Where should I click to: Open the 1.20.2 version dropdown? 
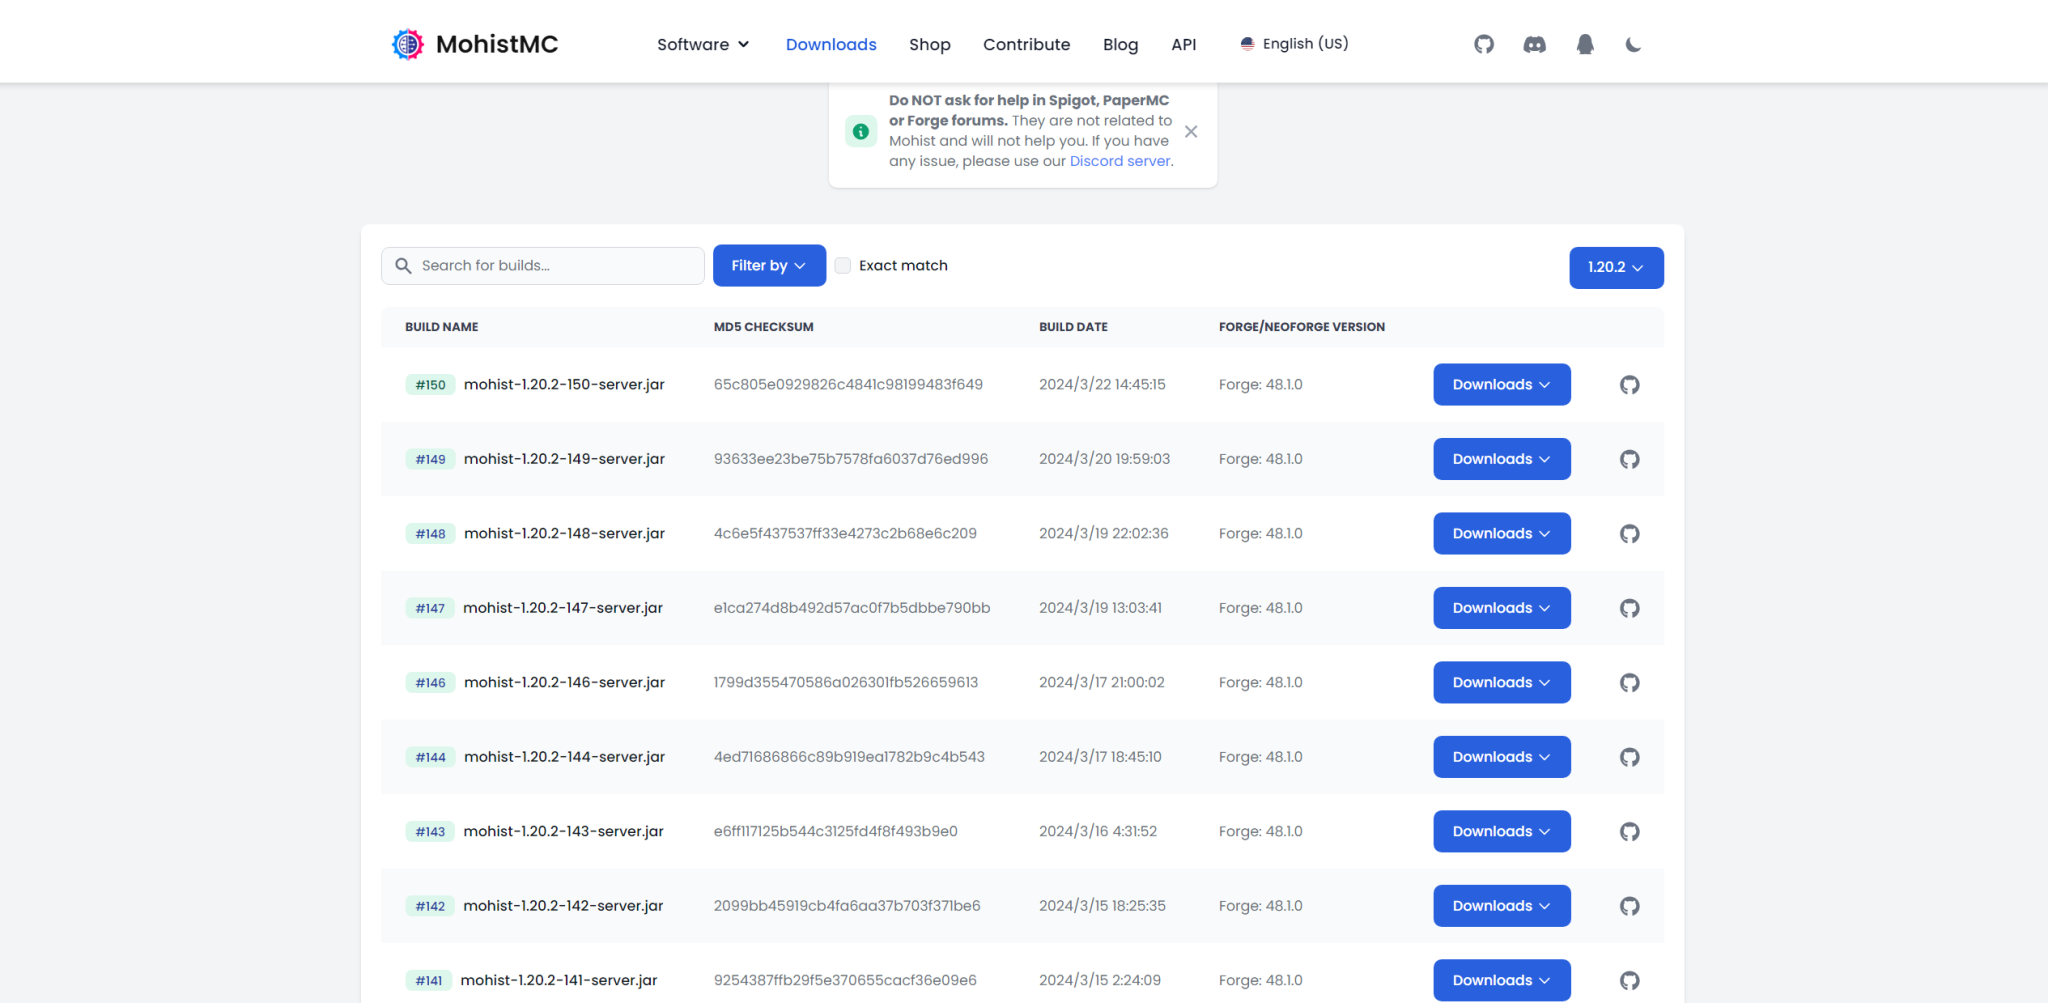[1615, 268]
